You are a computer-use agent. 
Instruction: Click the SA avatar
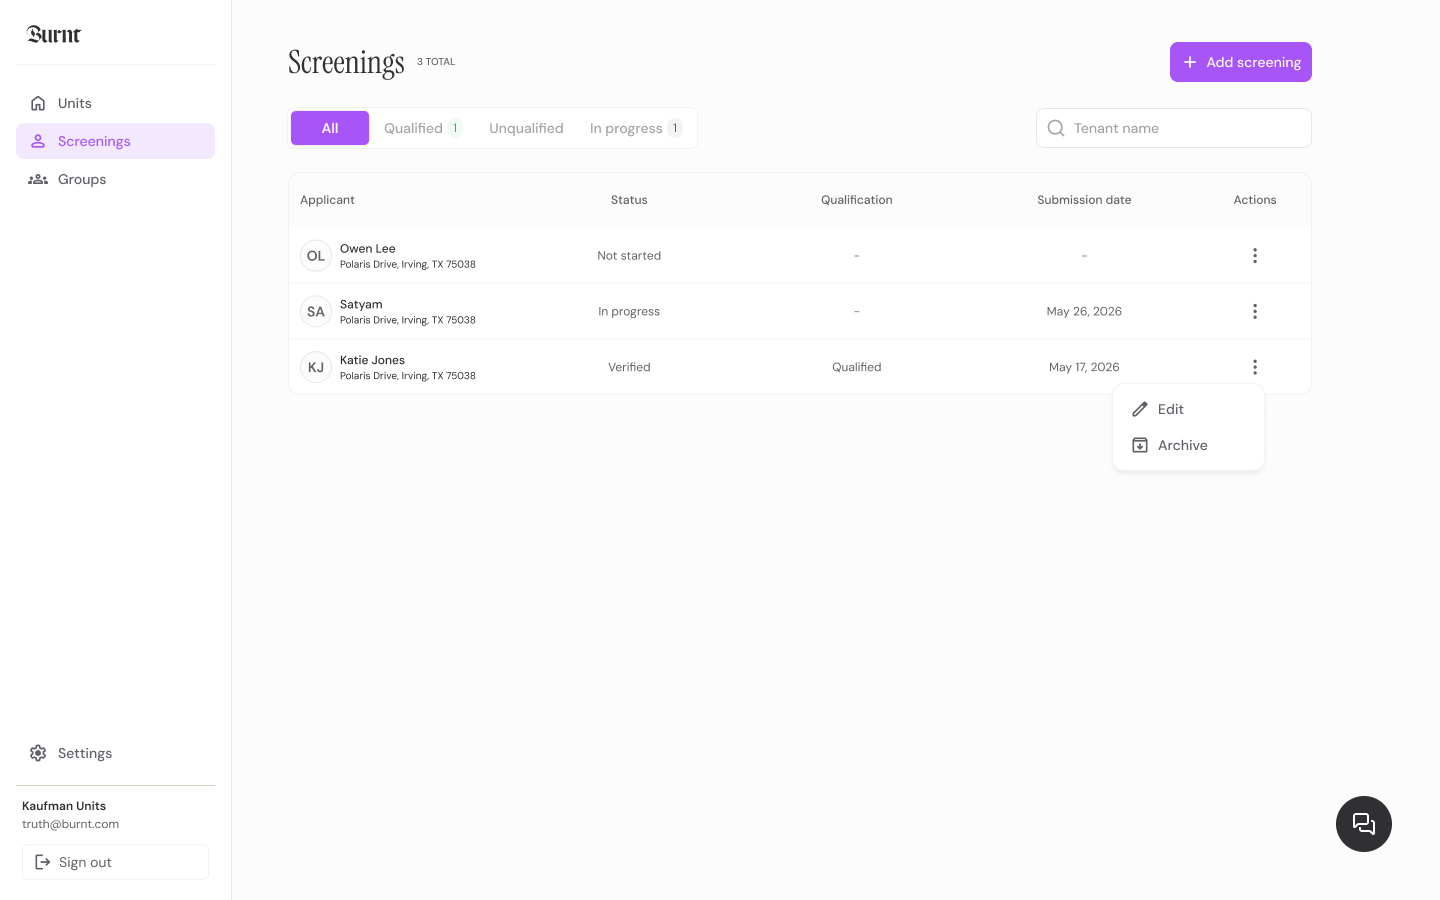click(316, 312)
